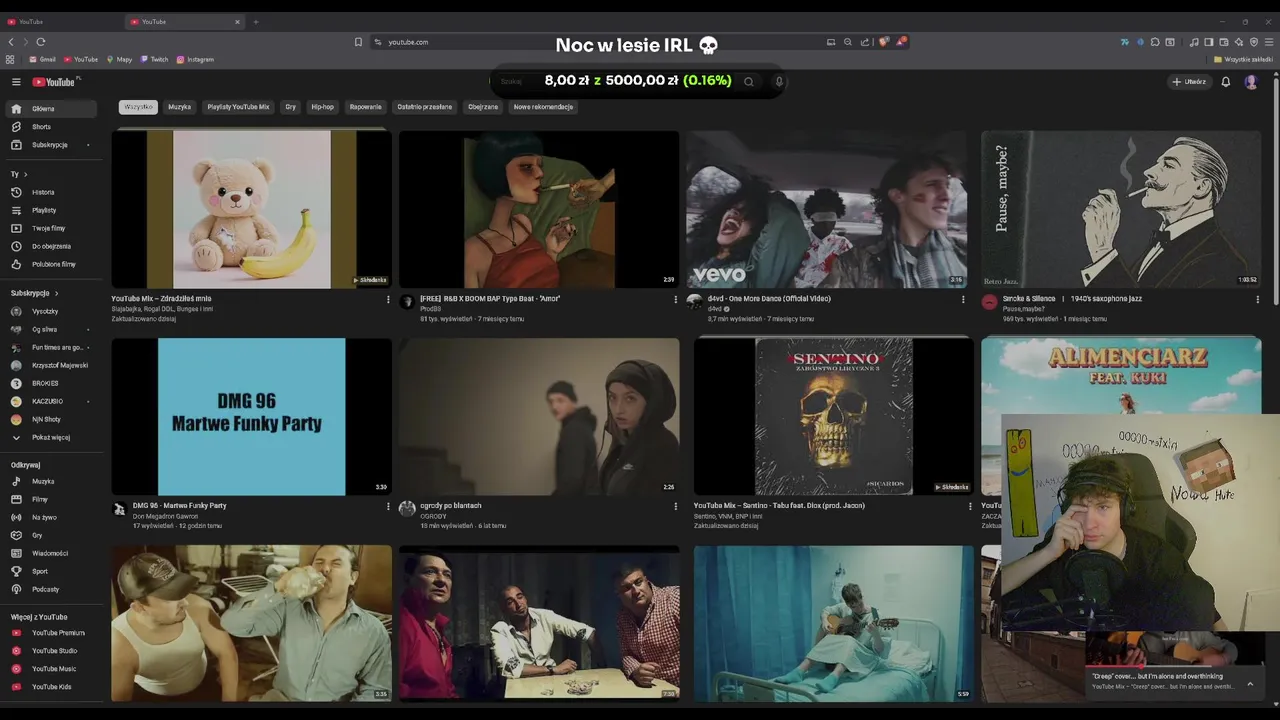Open Instagram bookmark
The image size is (1280, 720).
point(195,60)
